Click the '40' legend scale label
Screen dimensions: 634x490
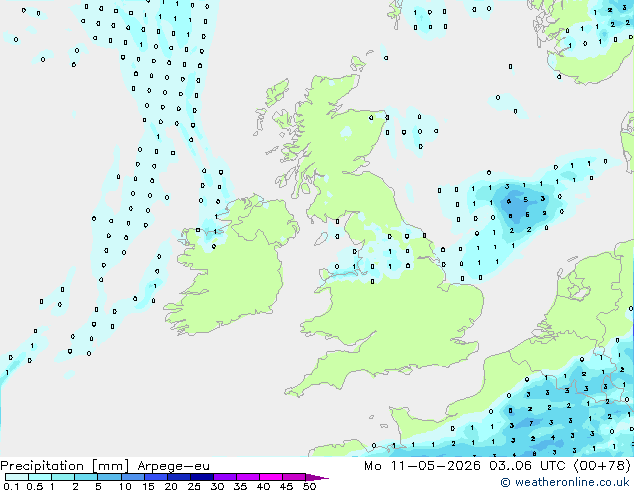263,486
